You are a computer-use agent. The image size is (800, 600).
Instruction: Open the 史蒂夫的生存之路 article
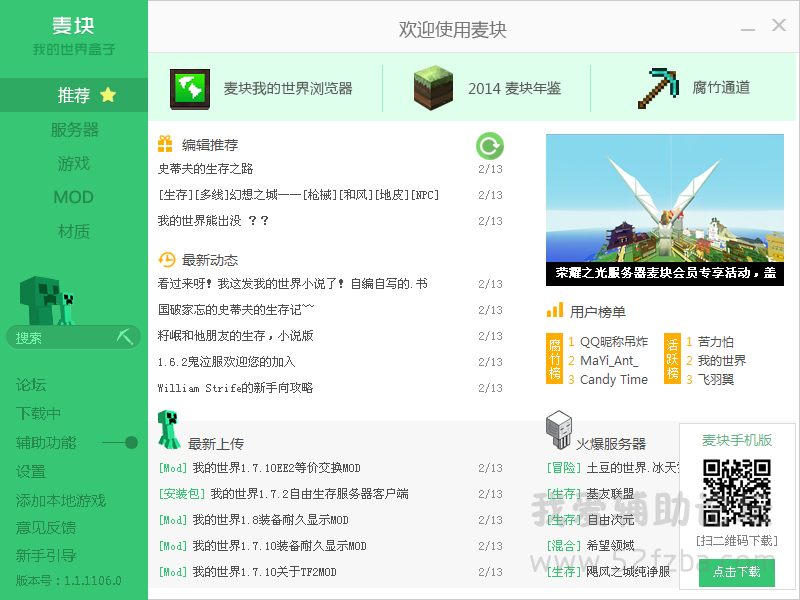coord(206,169)
